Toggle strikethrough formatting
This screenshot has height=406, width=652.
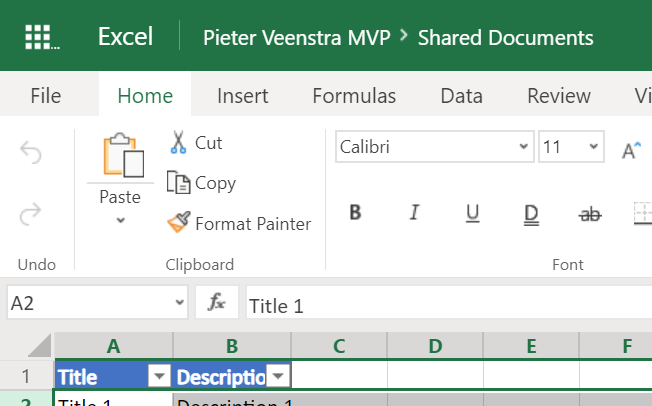(590, 214)
